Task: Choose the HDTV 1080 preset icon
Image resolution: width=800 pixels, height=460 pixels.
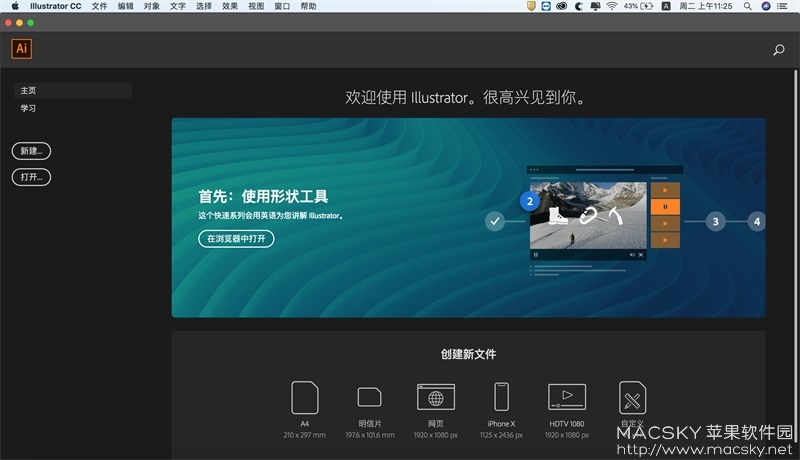Action: (x=567, y=397)
